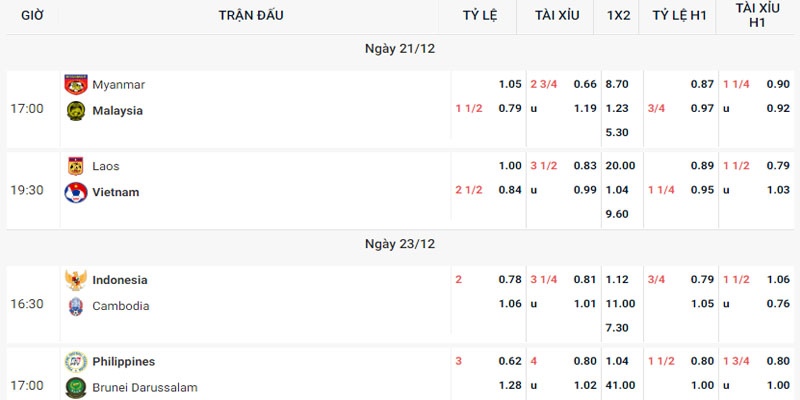Click the Brunei Darussalam crest icon
The image size is (800, 400).
click(x=75, y=387)
